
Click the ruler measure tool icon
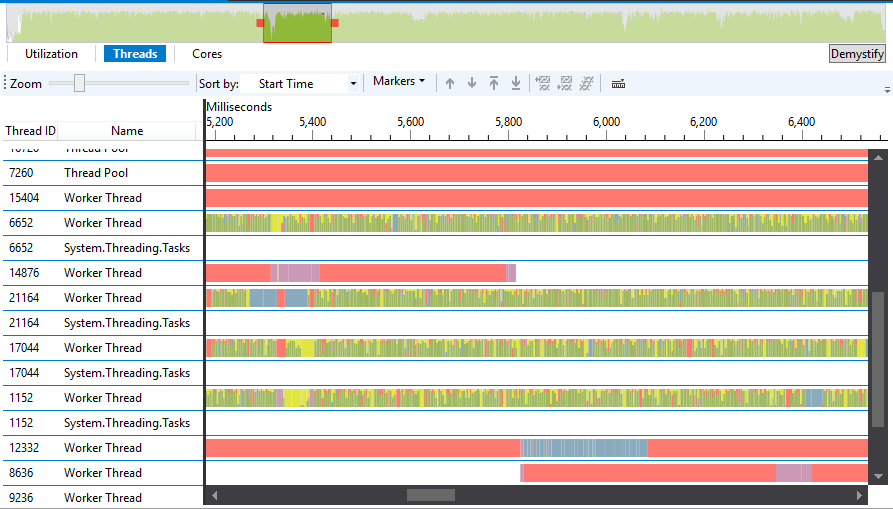pos(618,84)
